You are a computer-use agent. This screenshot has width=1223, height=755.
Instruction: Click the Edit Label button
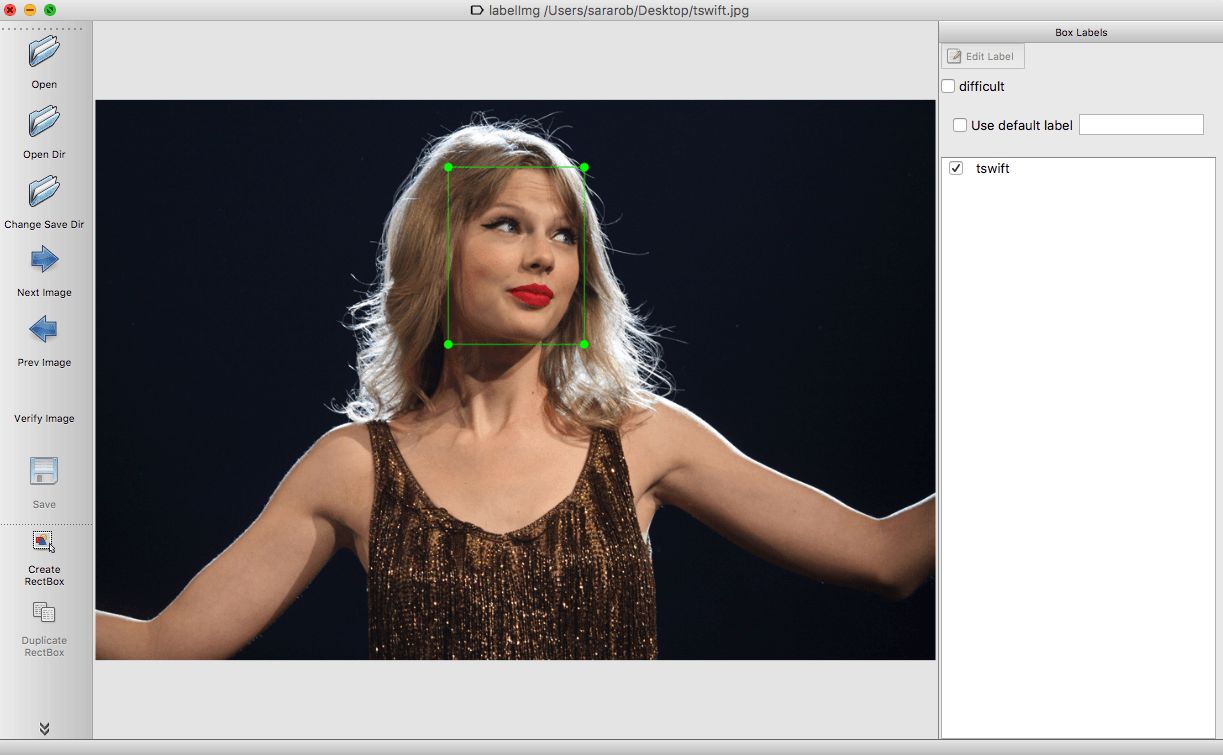pos(982,57)
